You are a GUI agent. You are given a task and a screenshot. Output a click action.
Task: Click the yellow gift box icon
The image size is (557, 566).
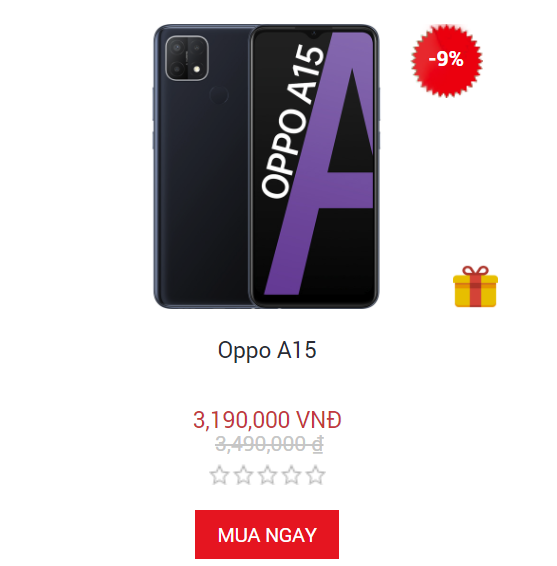point(475,286)
